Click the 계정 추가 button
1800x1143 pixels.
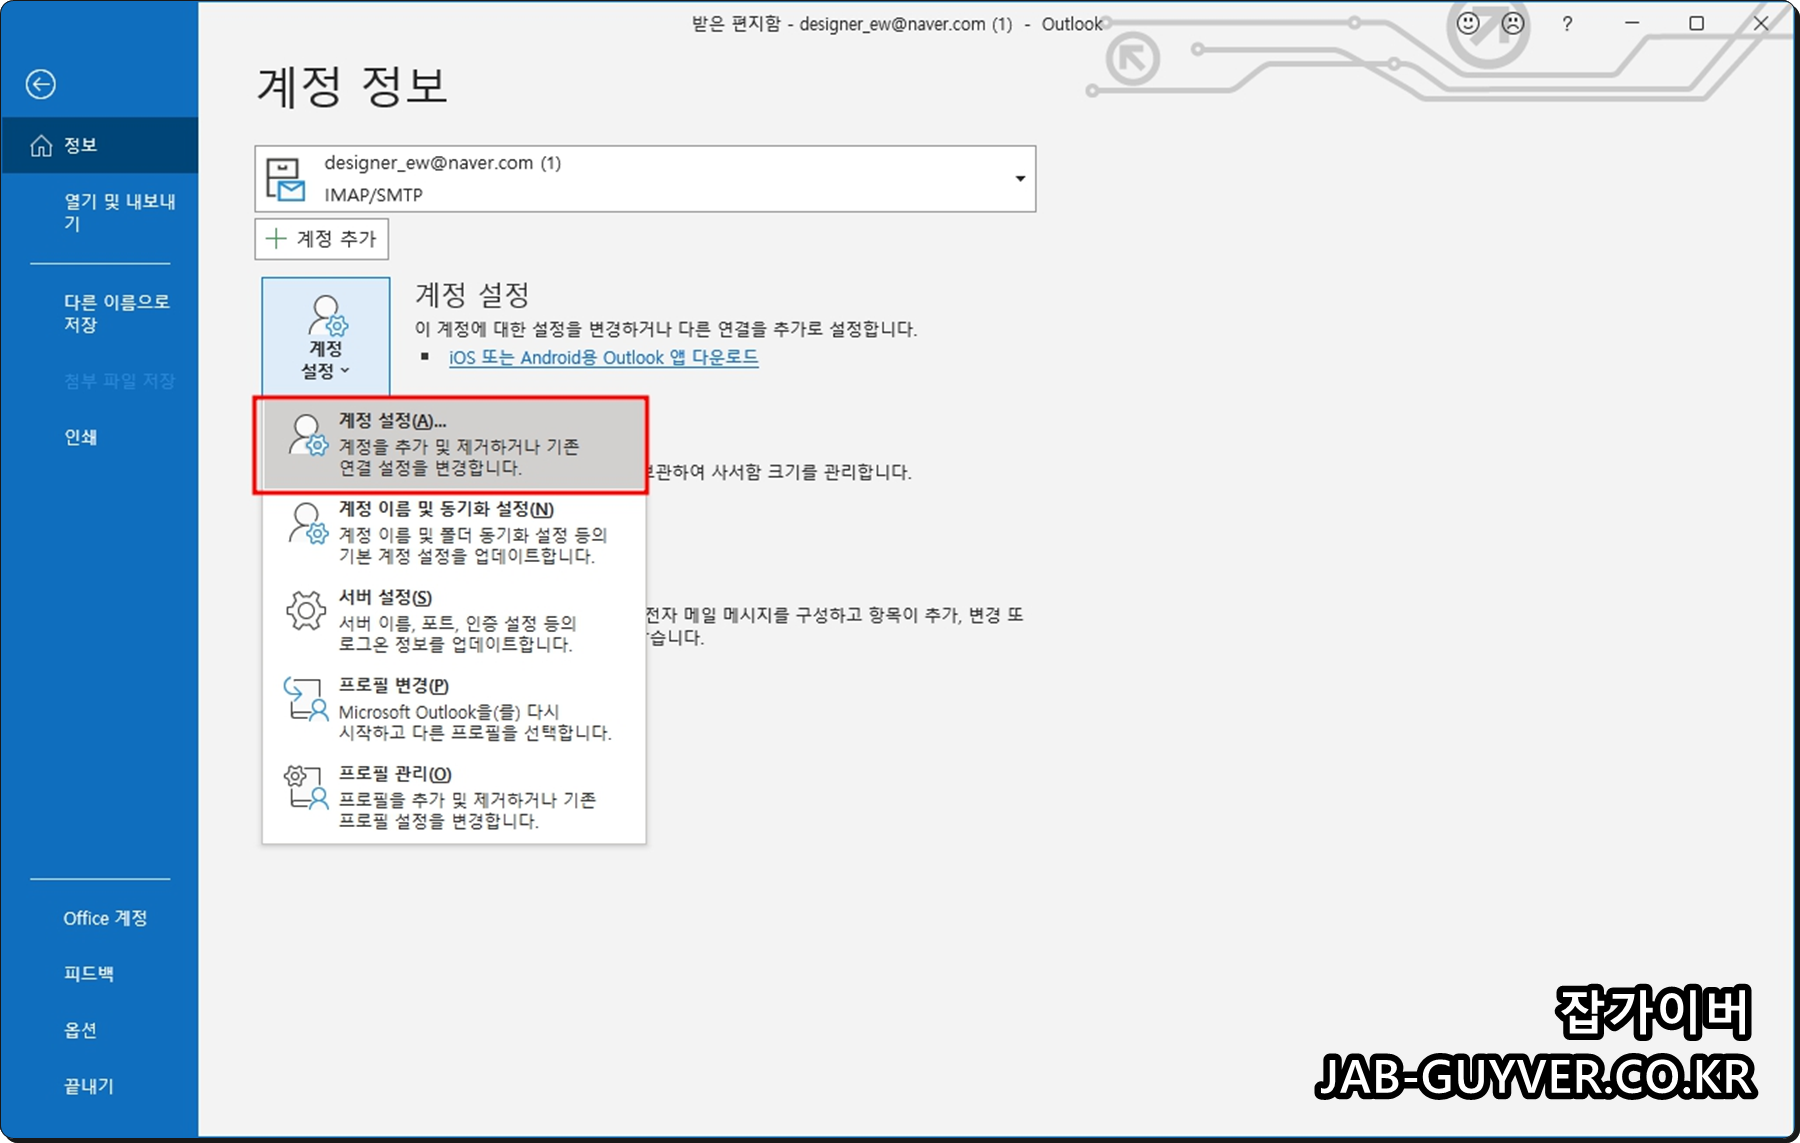click(321, 239)
